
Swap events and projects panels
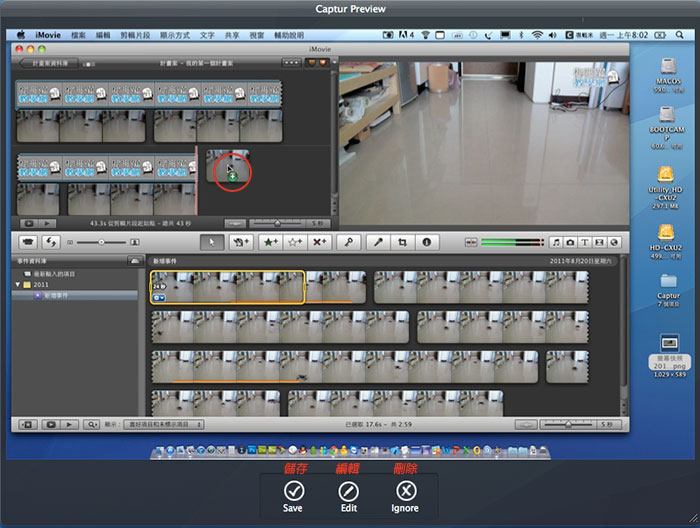[51, 242]
